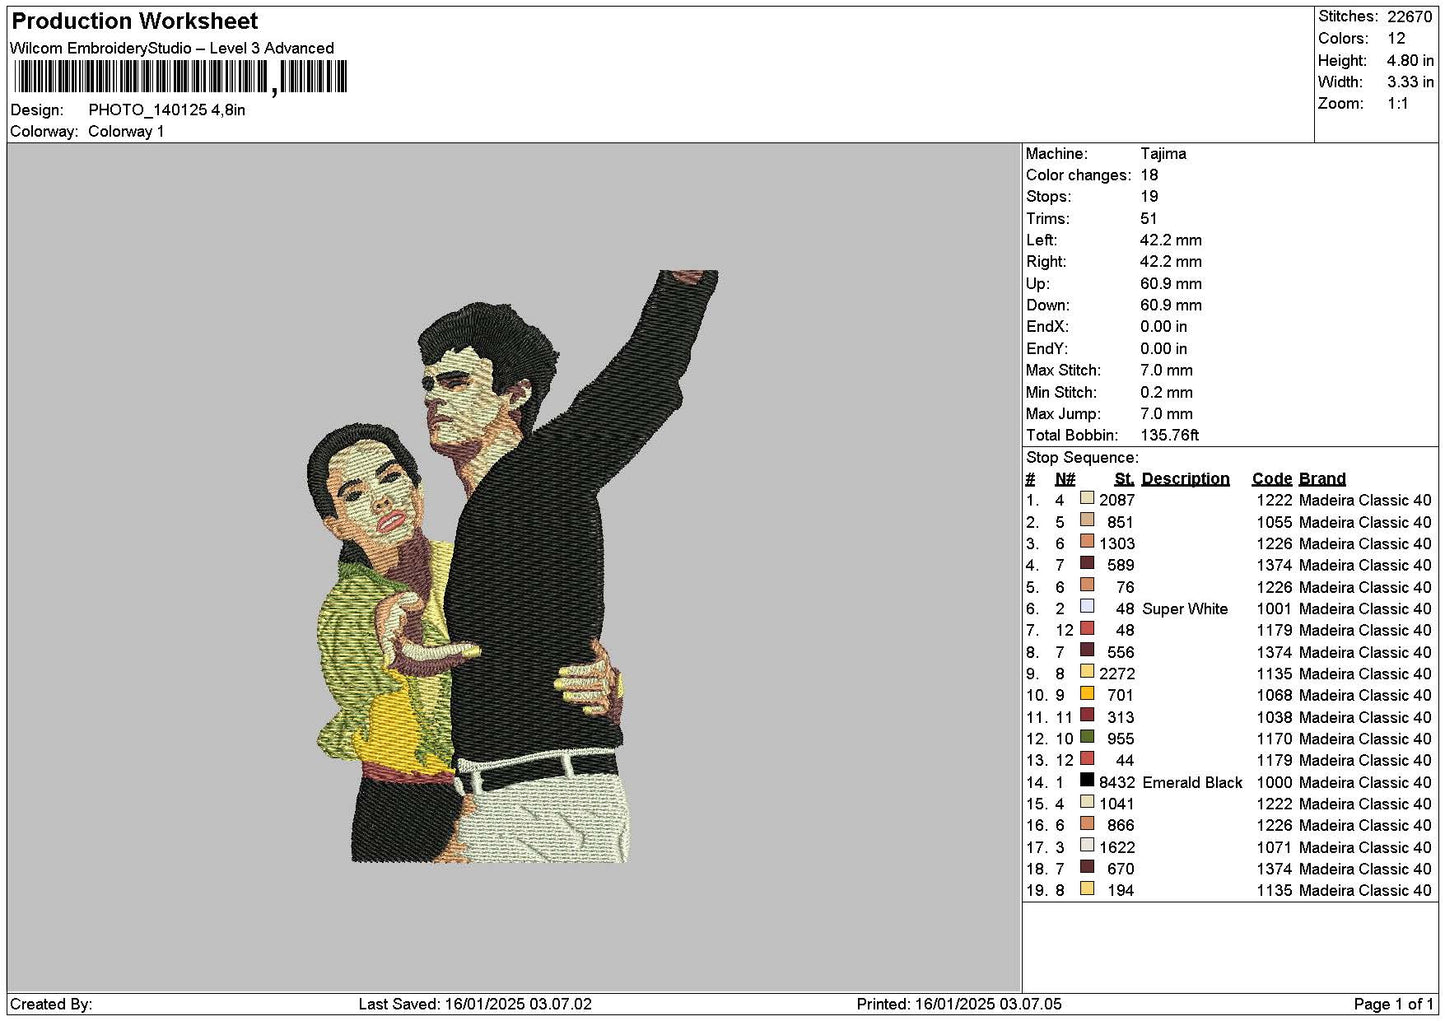Screen dimensions: 1445x1021
Task: Click the color swatch in stop sequence row 1
Action: (x=1087, y=498)
